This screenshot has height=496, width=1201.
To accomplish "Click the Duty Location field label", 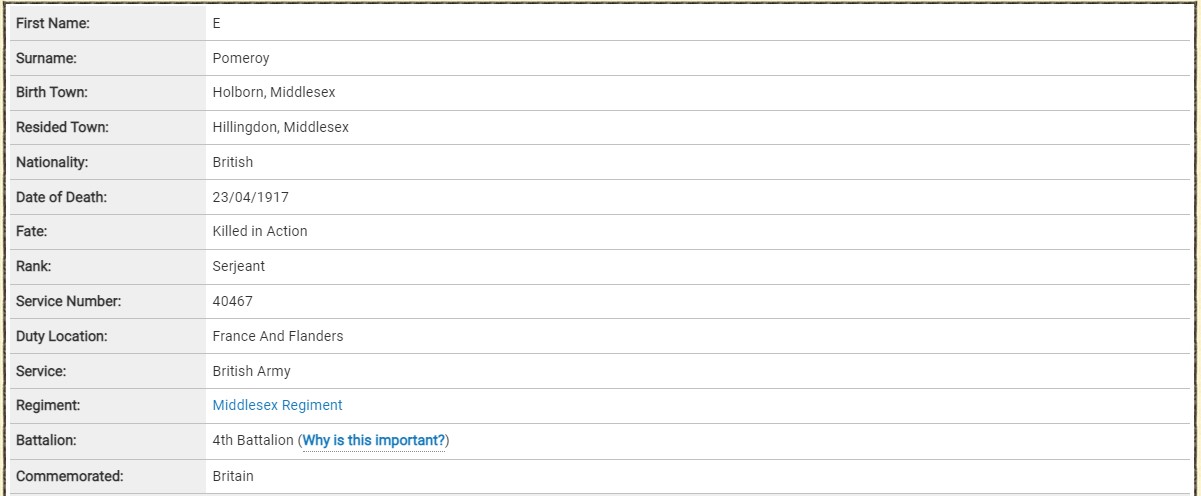I will tap(62, 336).
